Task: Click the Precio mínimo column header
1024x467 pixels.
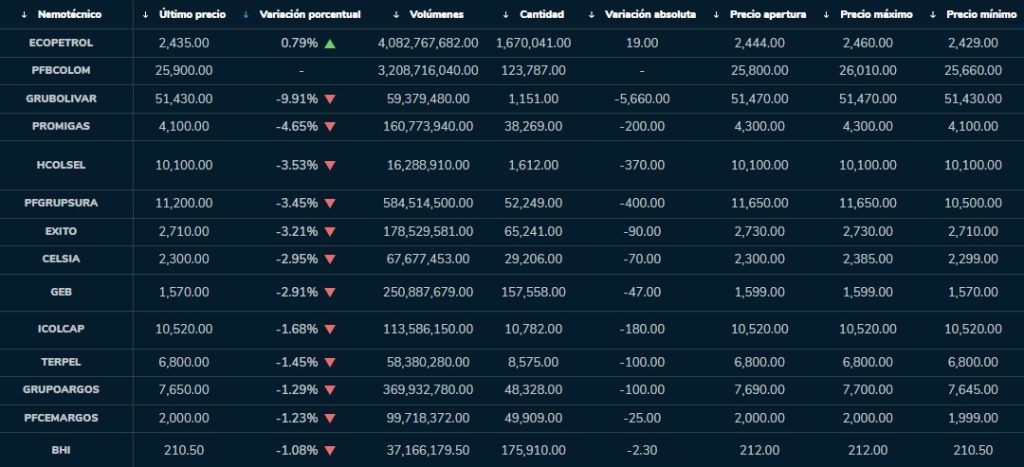Action: point(982,14)
